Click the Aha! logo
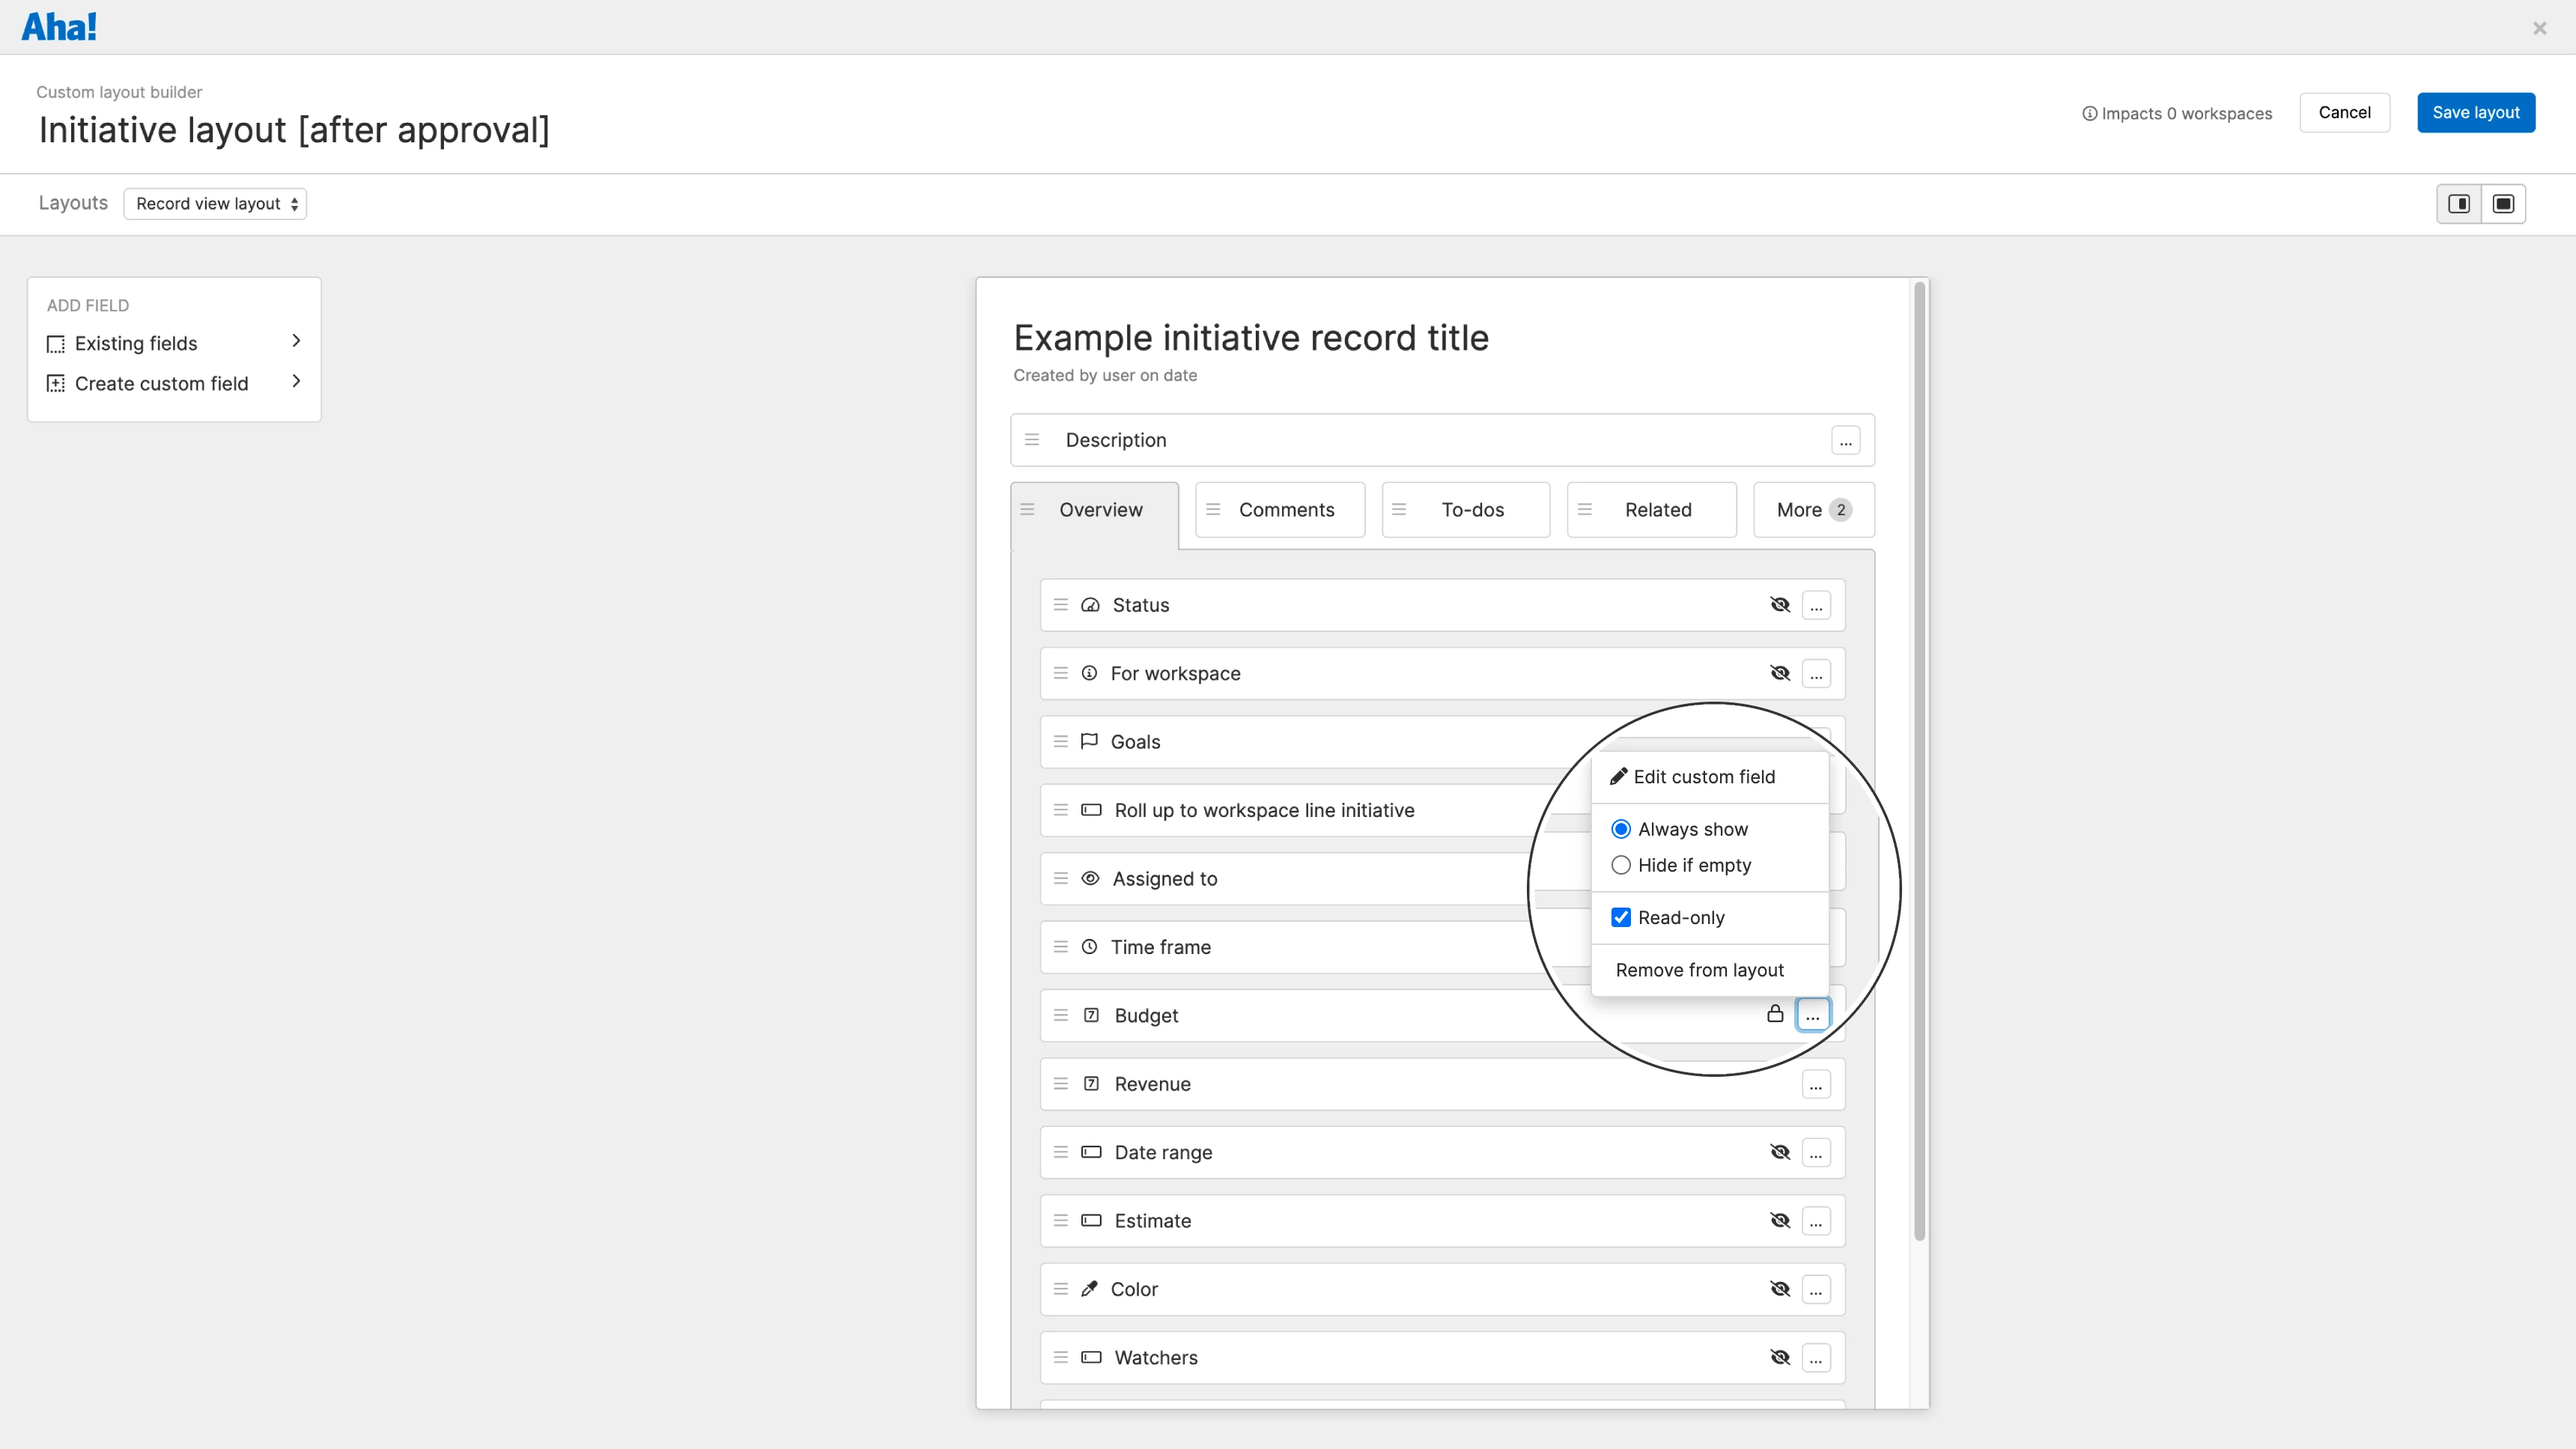Screen dimensions: 2576x1449 (x=59, y=27)
